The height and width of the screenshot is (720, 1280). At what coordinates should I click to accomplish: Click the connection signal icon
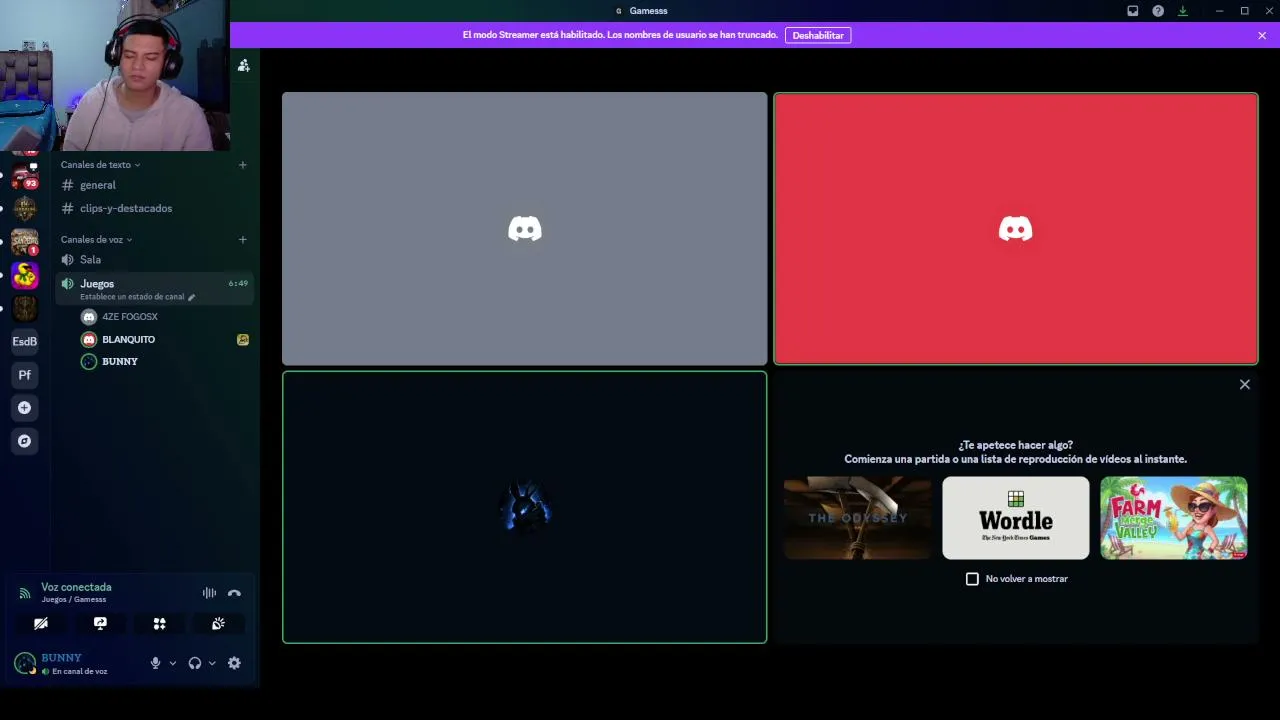25,593
